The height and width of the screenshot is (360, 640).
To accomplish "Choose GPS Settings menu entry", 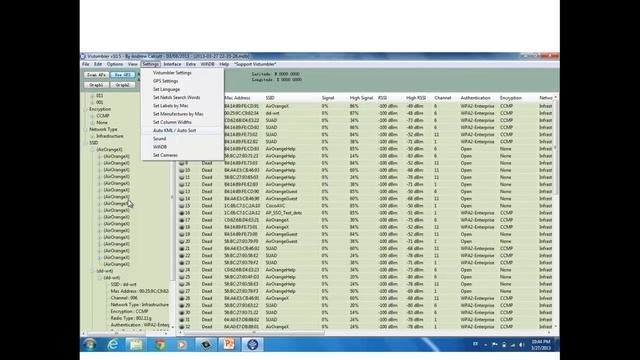I will pyautogui.click(x=182, y=81).
